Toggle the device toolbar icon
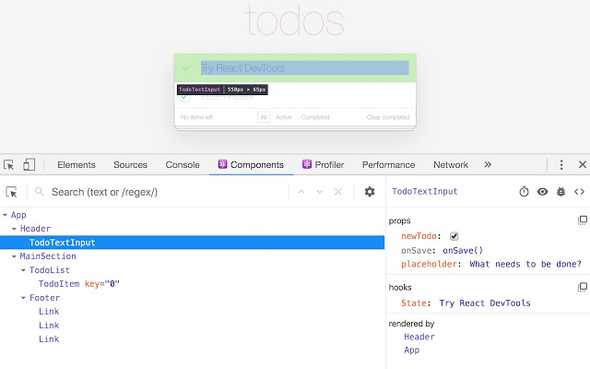 29,165
